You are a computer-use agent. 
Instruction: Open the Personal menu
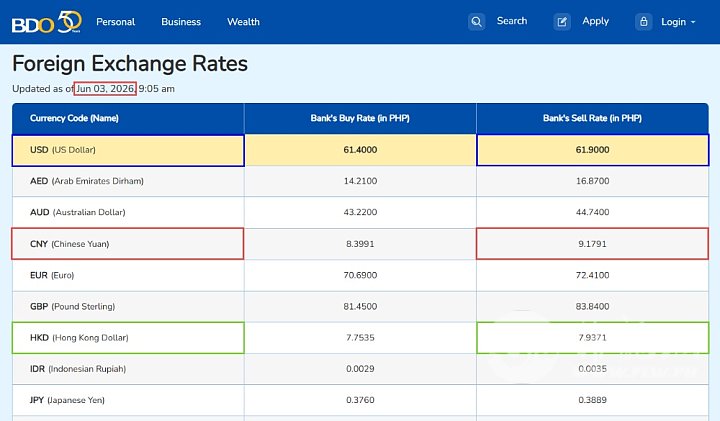(115, 22)
